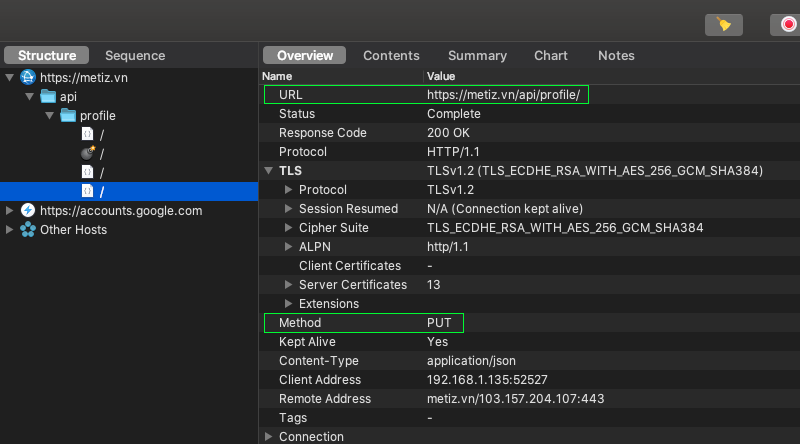Toggle the red record button
This screenshot has height=444, width=800.
787,24
